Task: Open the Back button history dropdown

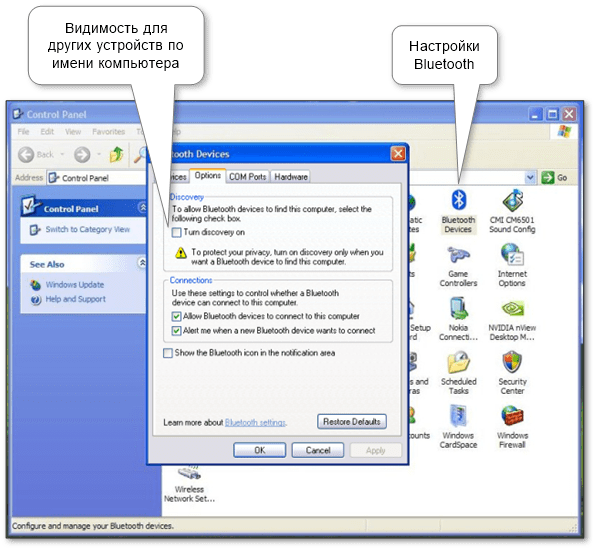Action: 62,155
